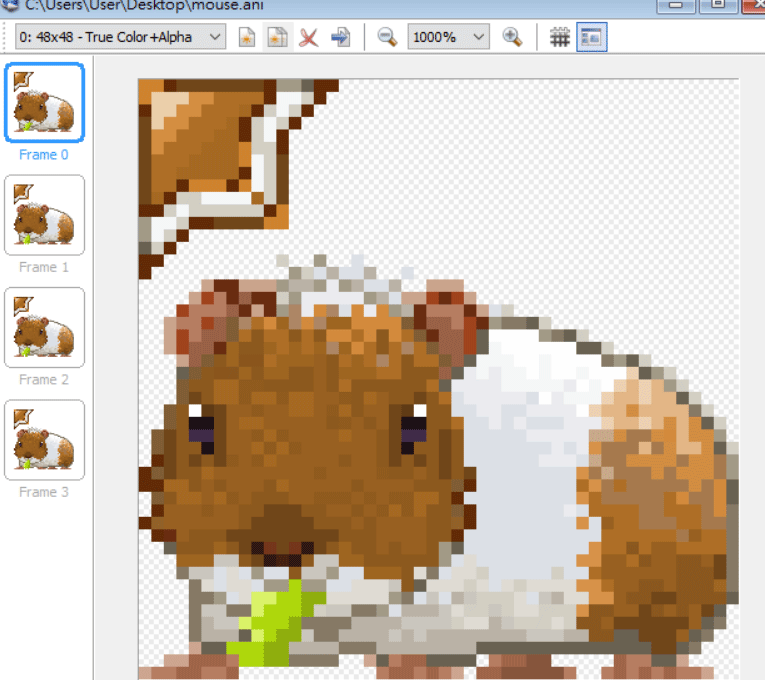Select the Frame 2 thumbnail
Screen dimensions: 765x680
pos(44,327)
